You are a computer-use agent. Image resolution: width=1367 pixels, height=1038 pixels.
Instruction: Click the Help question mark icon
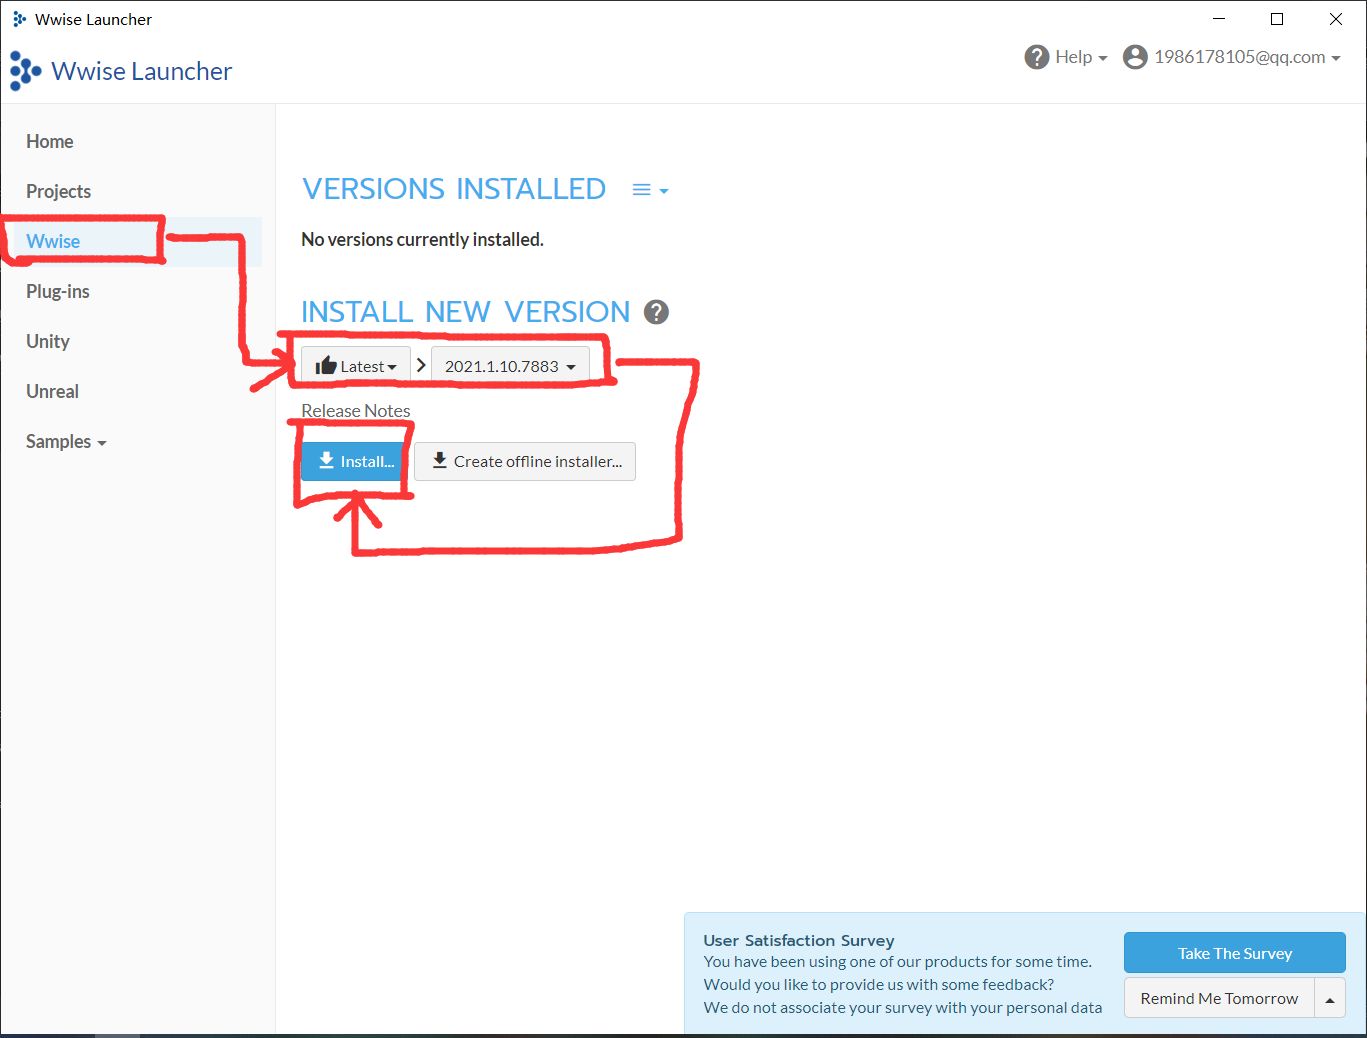1036,57
